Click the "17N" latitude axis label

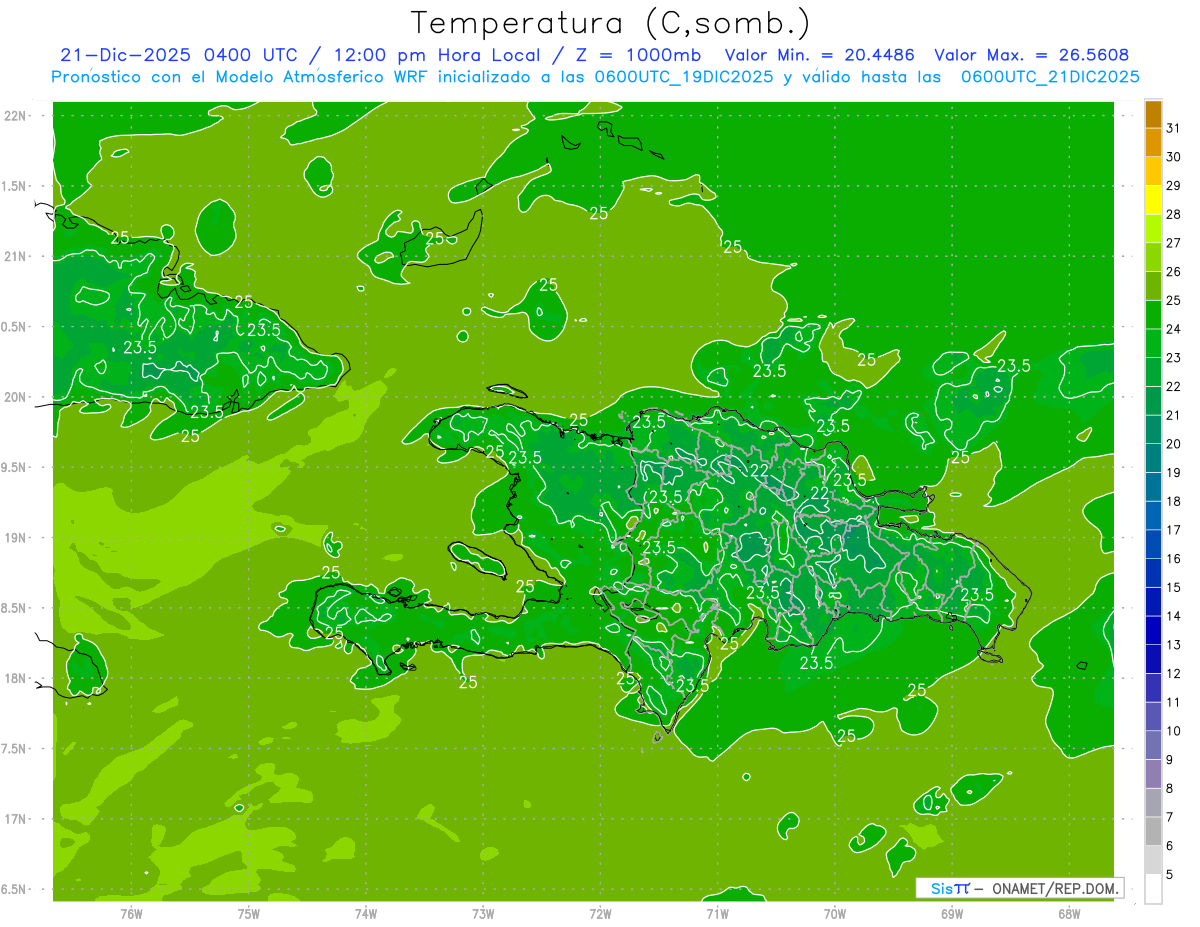pyautogui.click(x=14, y=818)
